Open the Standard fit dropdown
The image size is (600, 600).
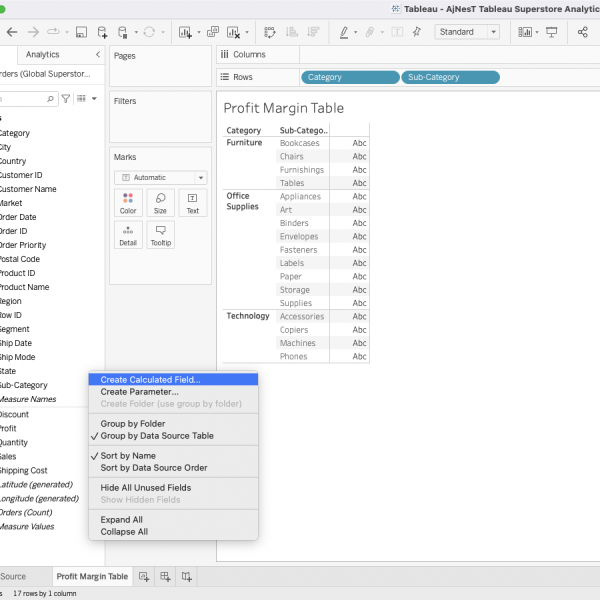pos(467,32)
